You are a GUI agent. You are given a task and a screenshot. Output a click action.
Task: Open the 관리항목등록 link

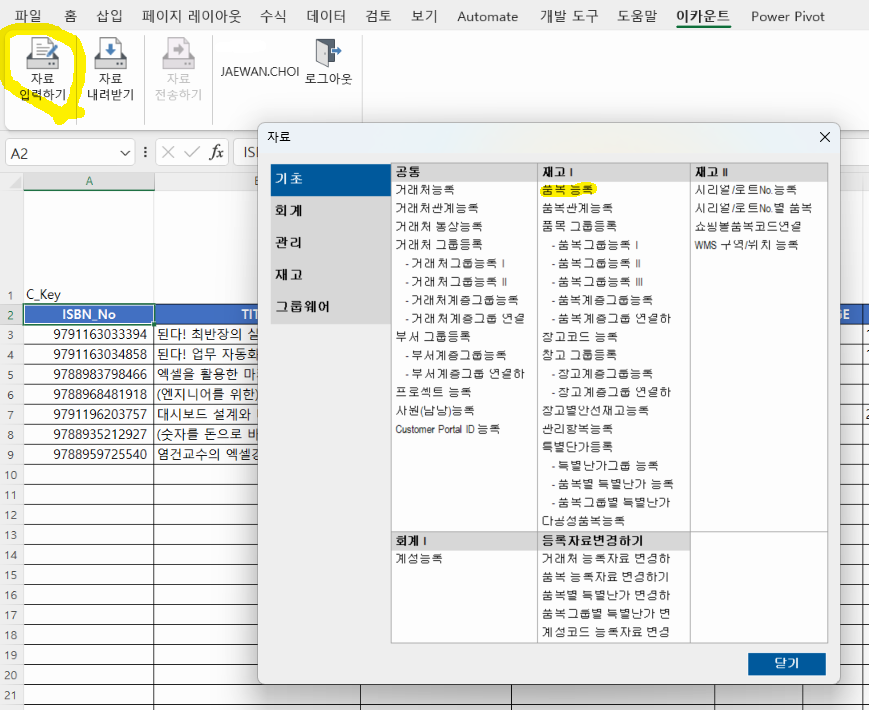(577, 429)
